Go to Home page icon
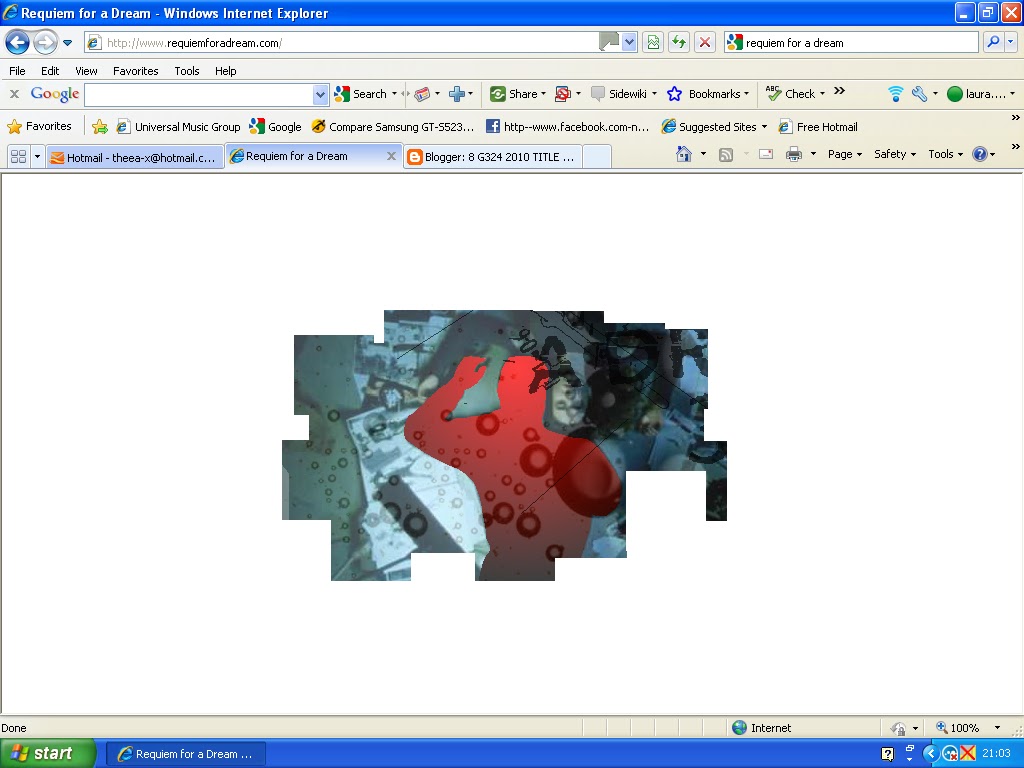The height and width of the screenshot is (768, 1024). pos(683,154)
